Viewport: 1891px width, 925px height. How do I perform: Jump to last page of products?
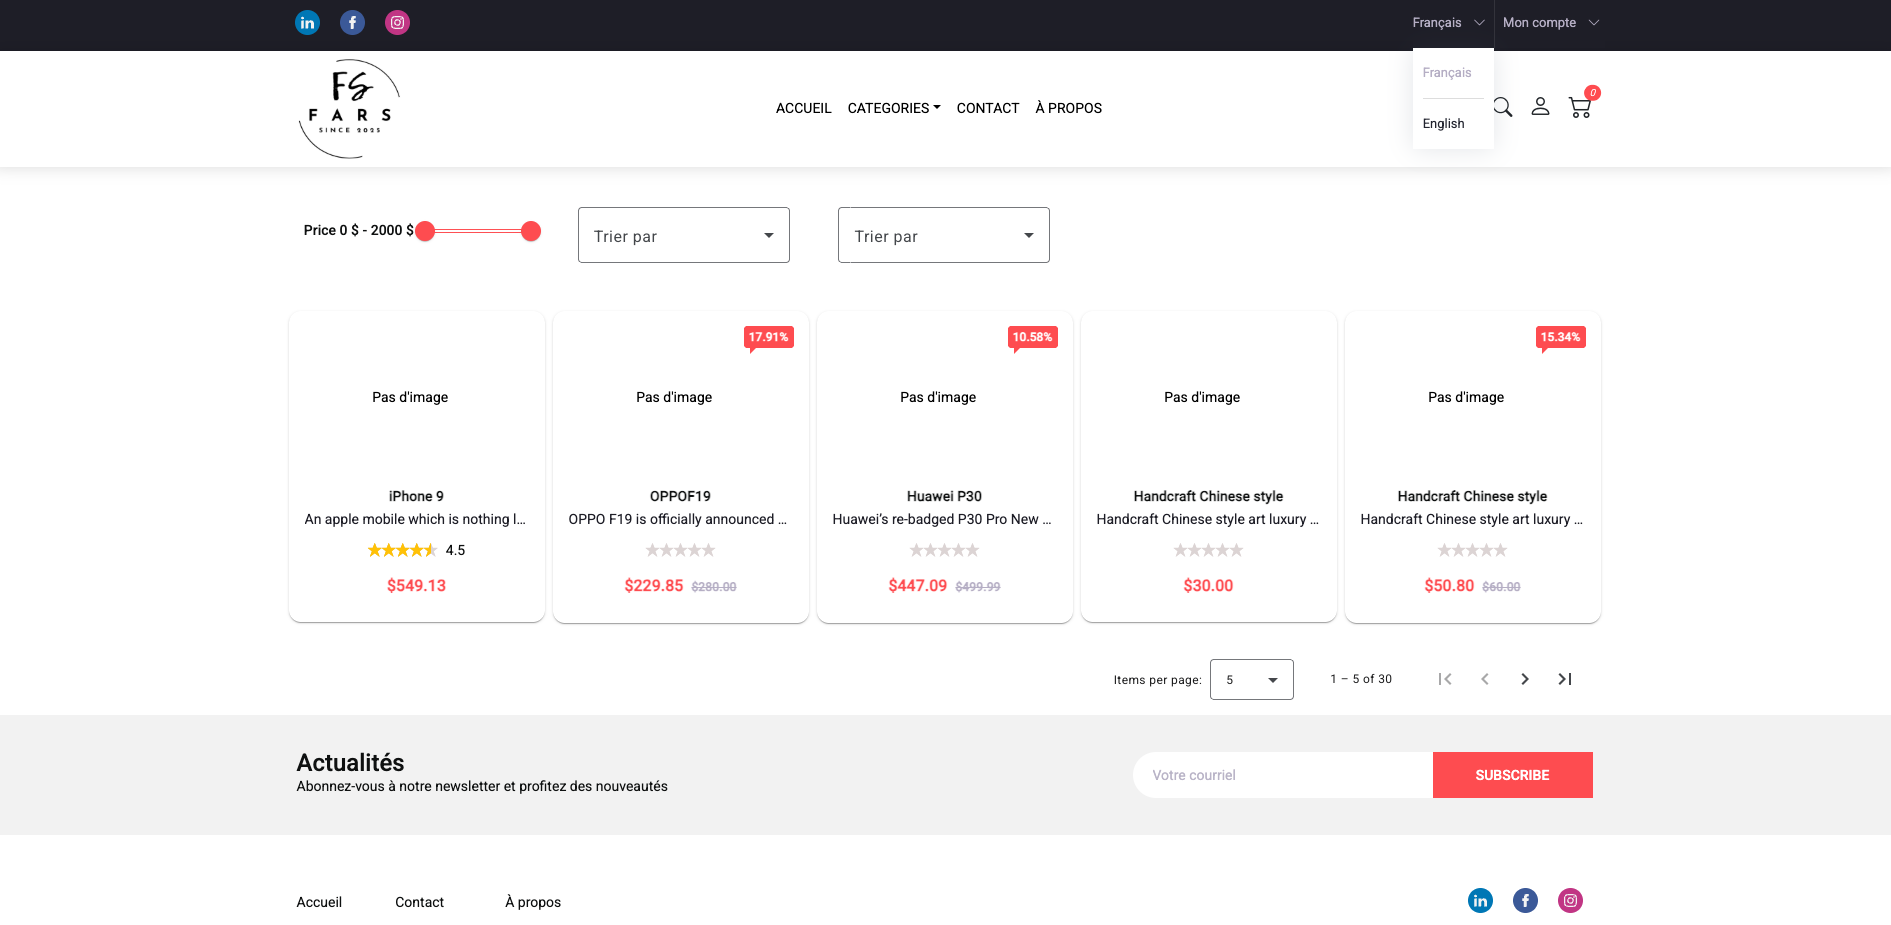(1565, 679)
